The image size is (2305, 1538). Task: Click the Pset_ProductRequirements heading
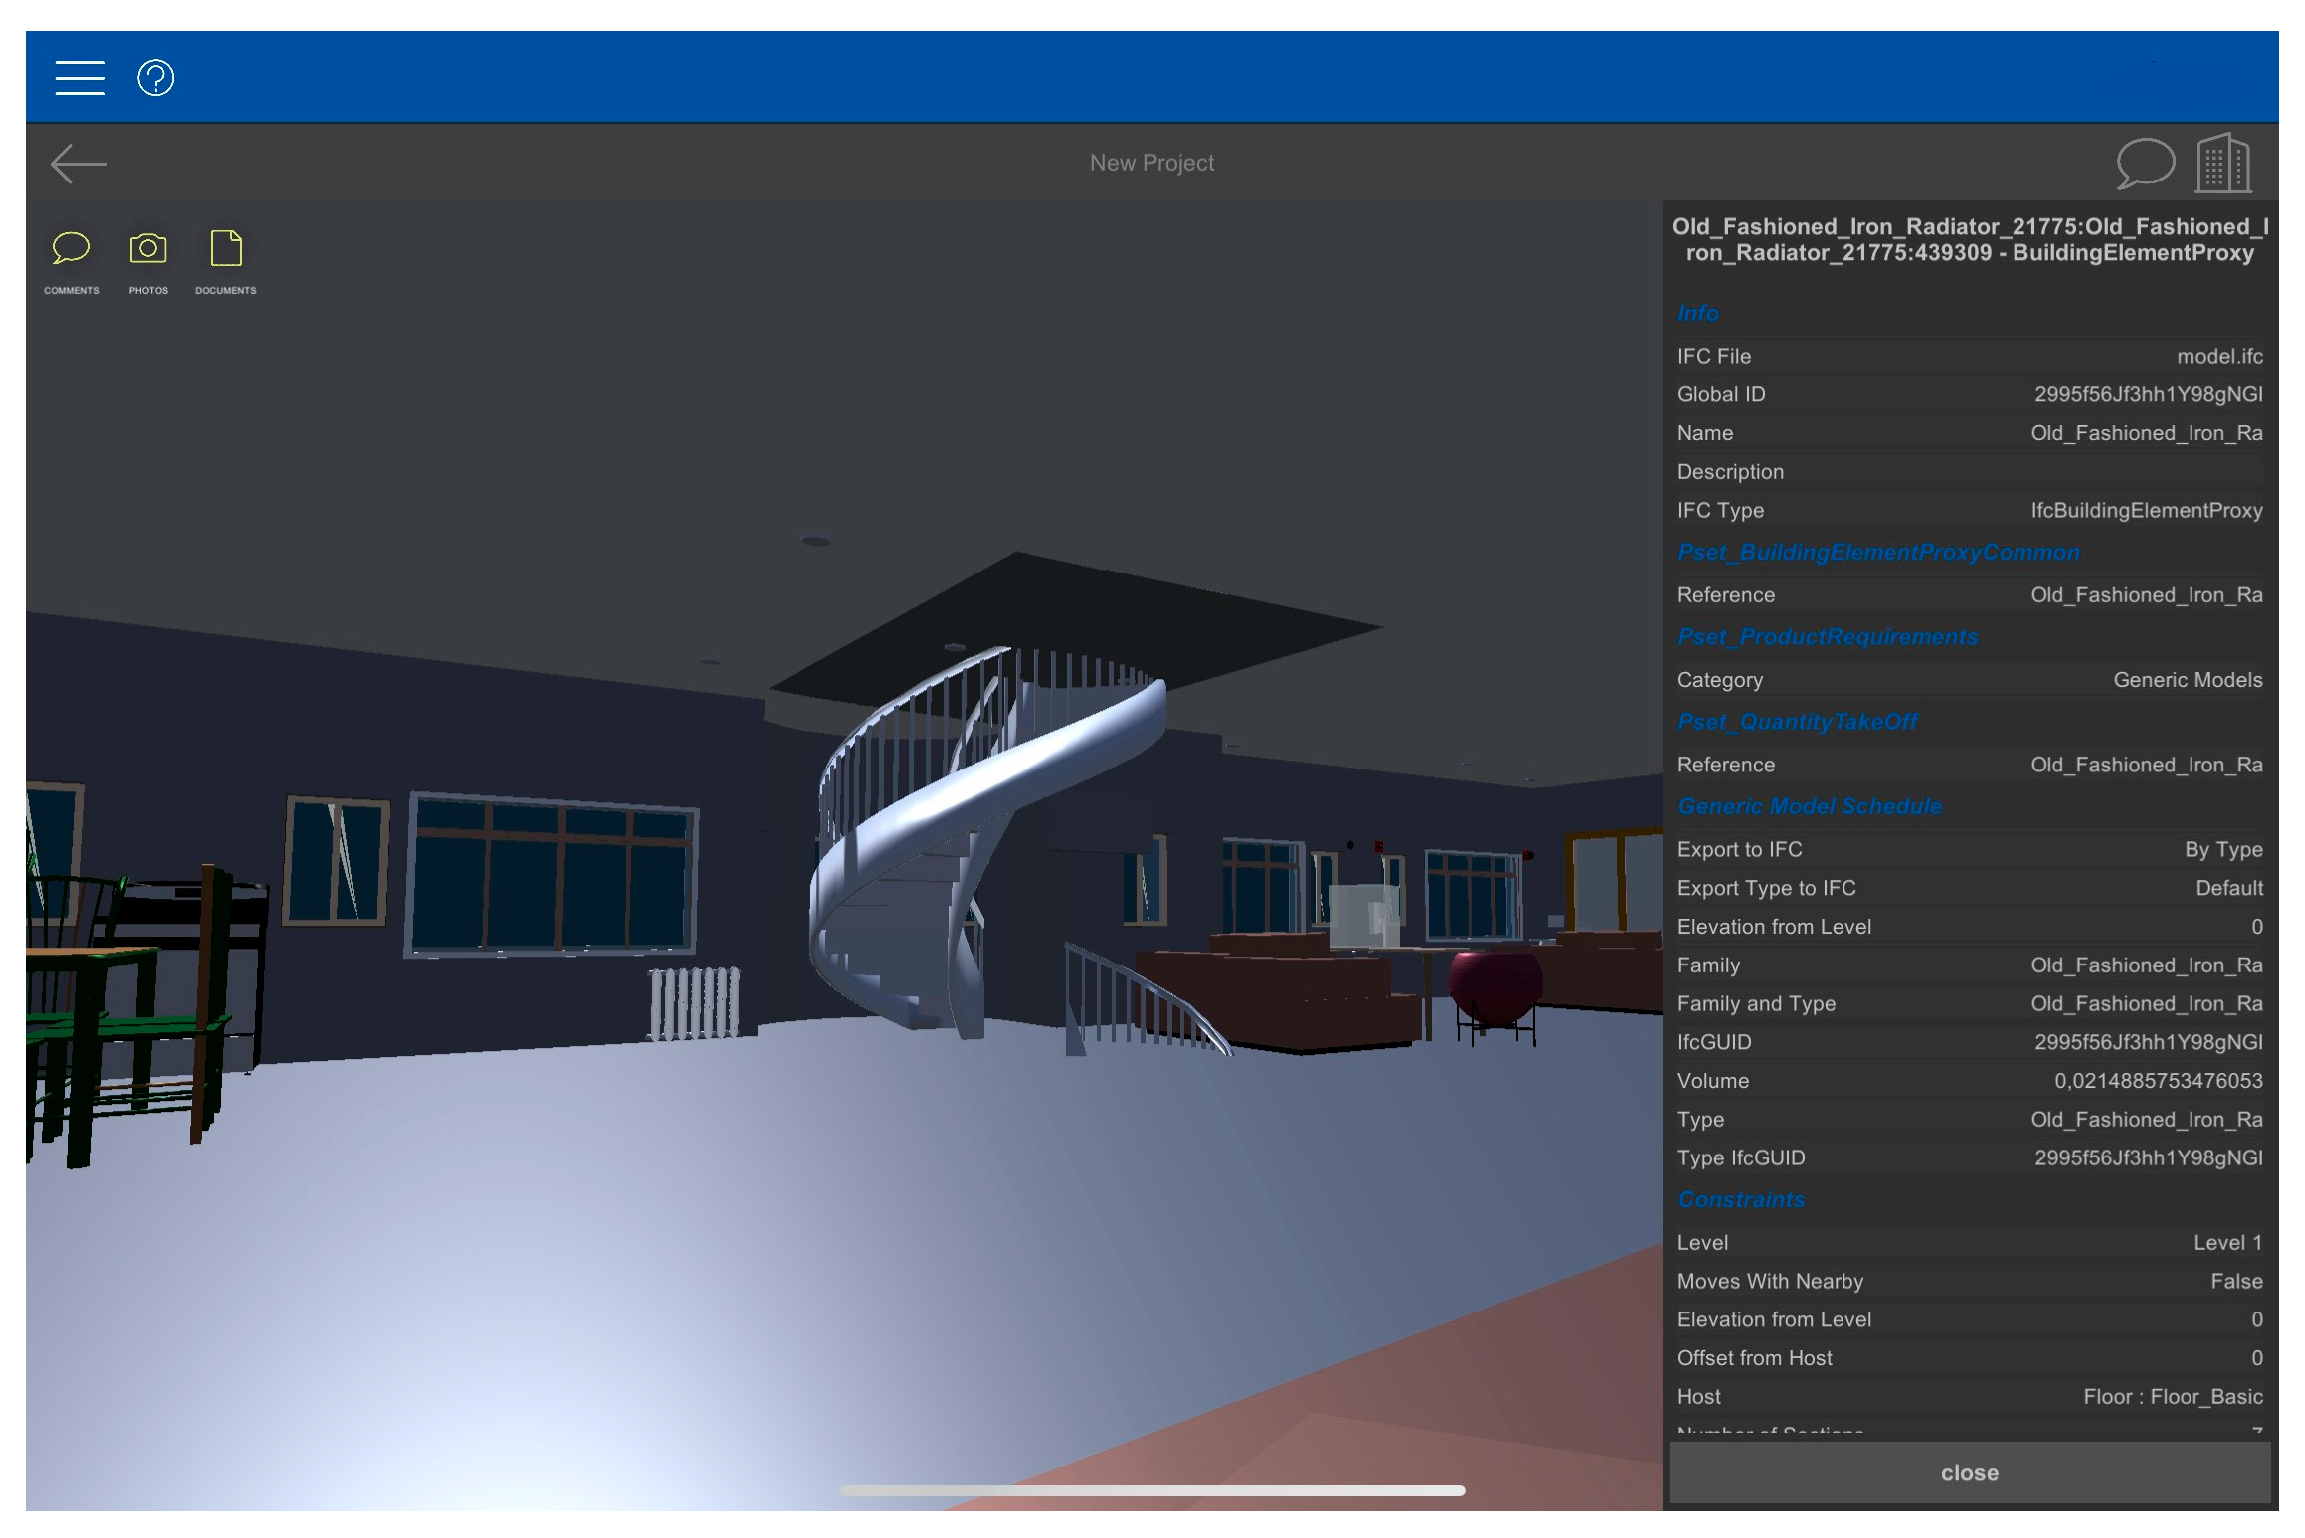(1827, 637)
